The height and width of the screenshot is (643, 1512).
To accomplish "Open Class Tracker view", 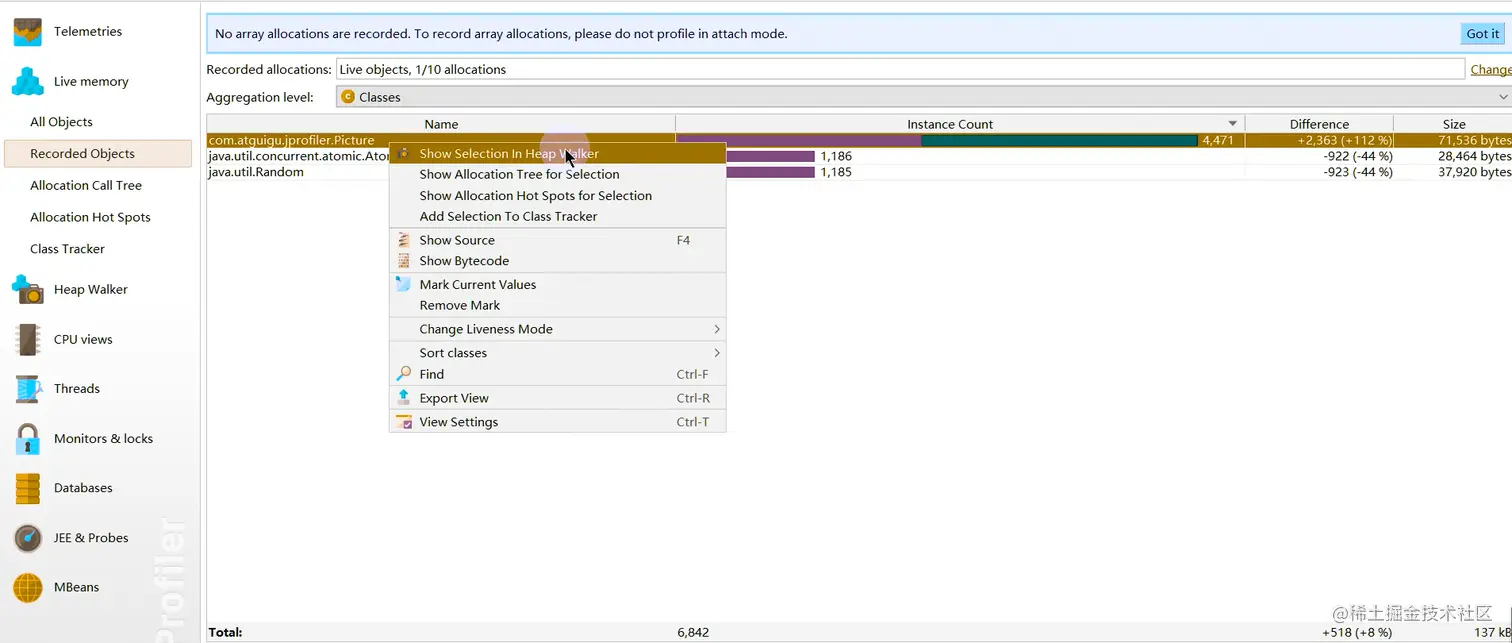I will click(67, 249).
